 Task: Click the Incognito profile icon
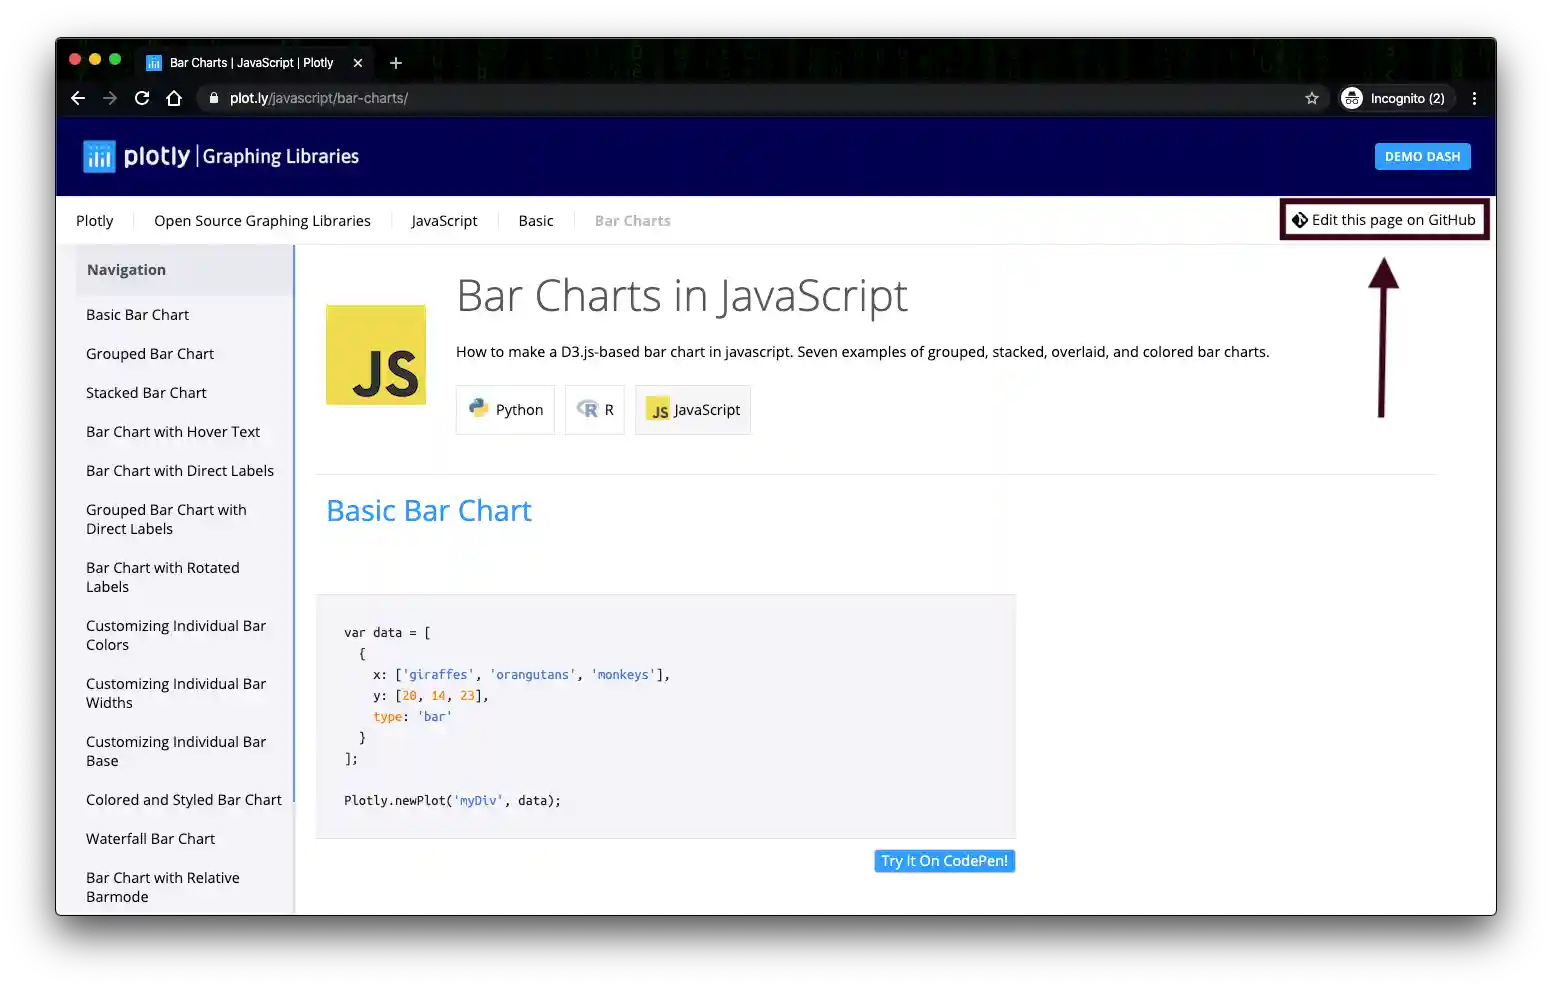(1352, 98)
